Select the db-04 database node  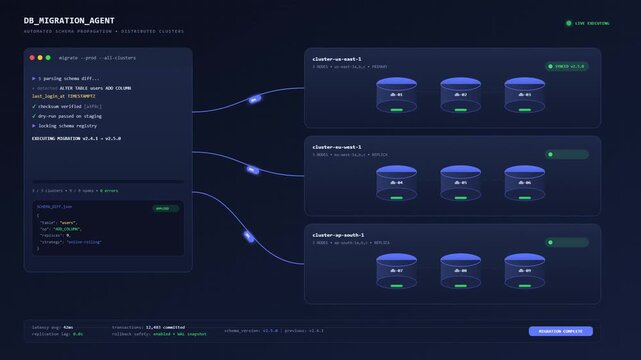pyautogui.click(x=397, y=183)
